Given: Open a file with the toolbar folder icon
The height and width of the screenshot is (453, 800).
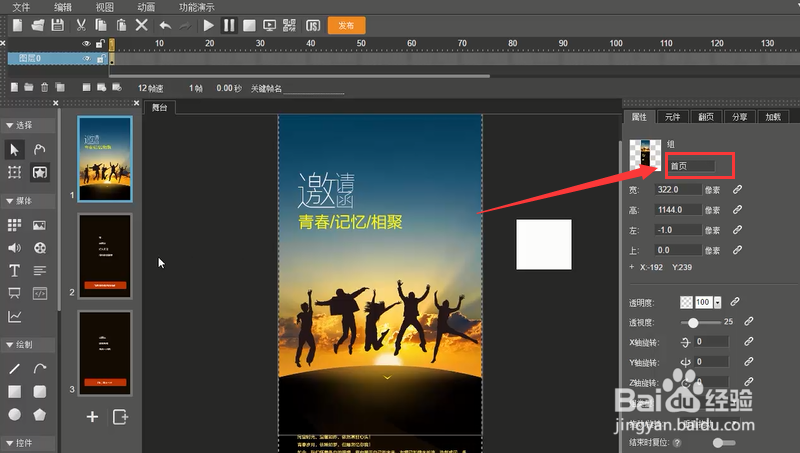Looking at the screenshot, I should click(38, 25).
